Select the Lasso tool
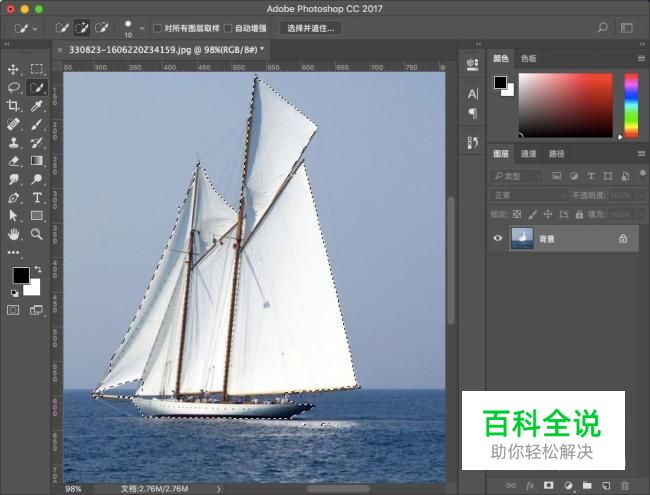Viewport: 650px width, 495px height. 13,87
